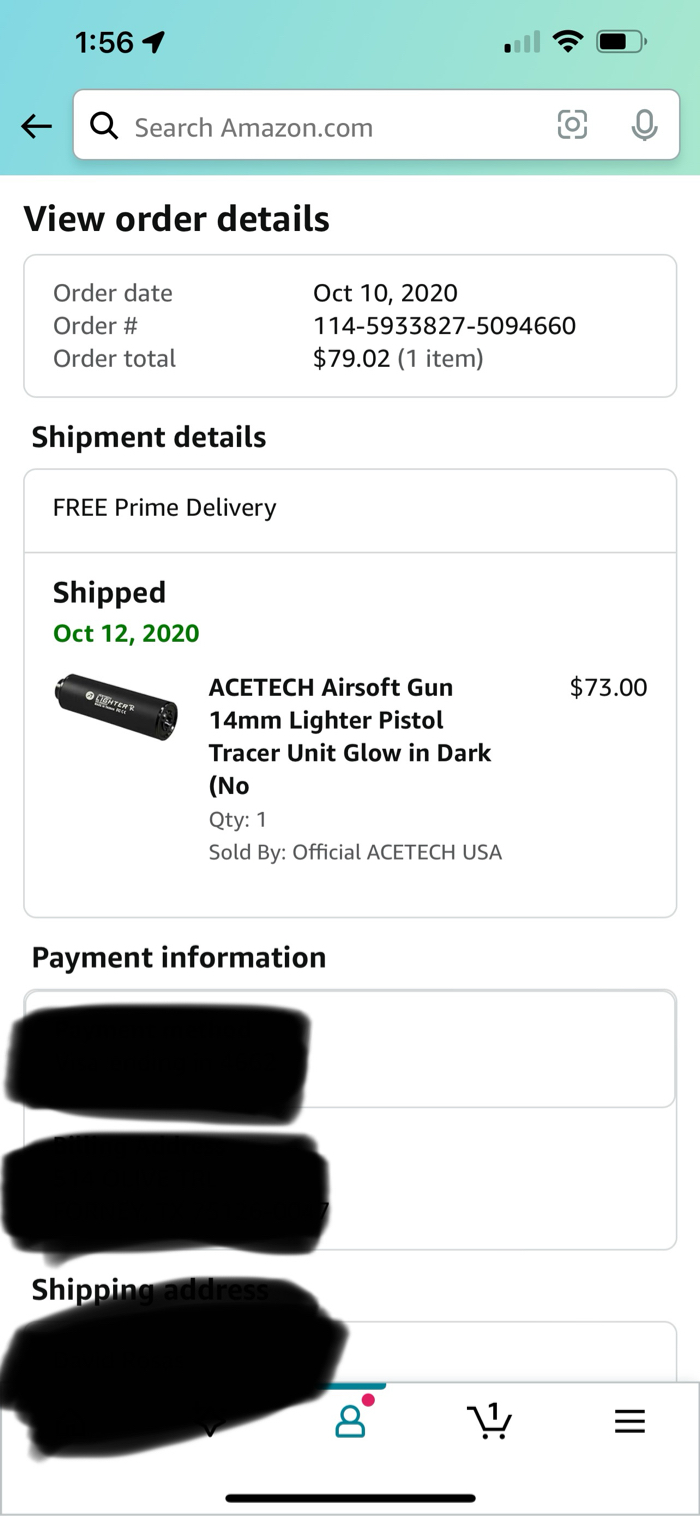Tap the microphone voice search icon
Screen dimensions: 700x1516
click(645, 125)
